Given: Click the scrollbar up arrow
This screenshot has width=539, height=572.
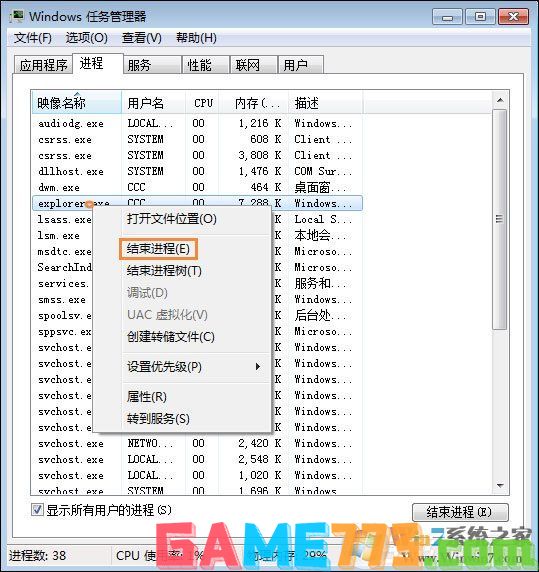Looking at the screenshot, I should tap(500, 100).
